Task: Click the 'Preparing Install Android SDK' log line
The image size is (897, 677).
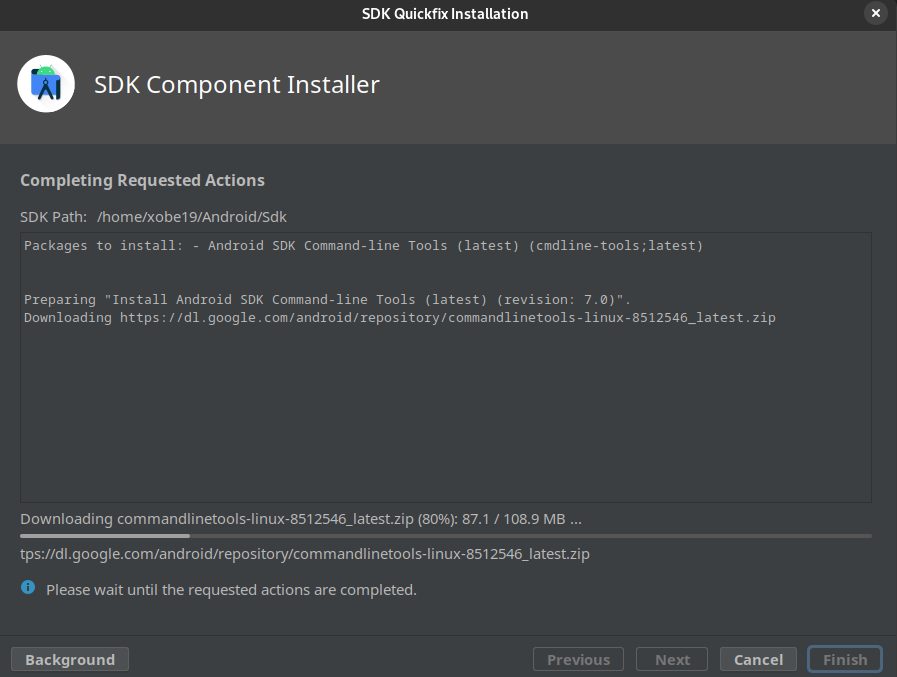Action: click(327, 300)
